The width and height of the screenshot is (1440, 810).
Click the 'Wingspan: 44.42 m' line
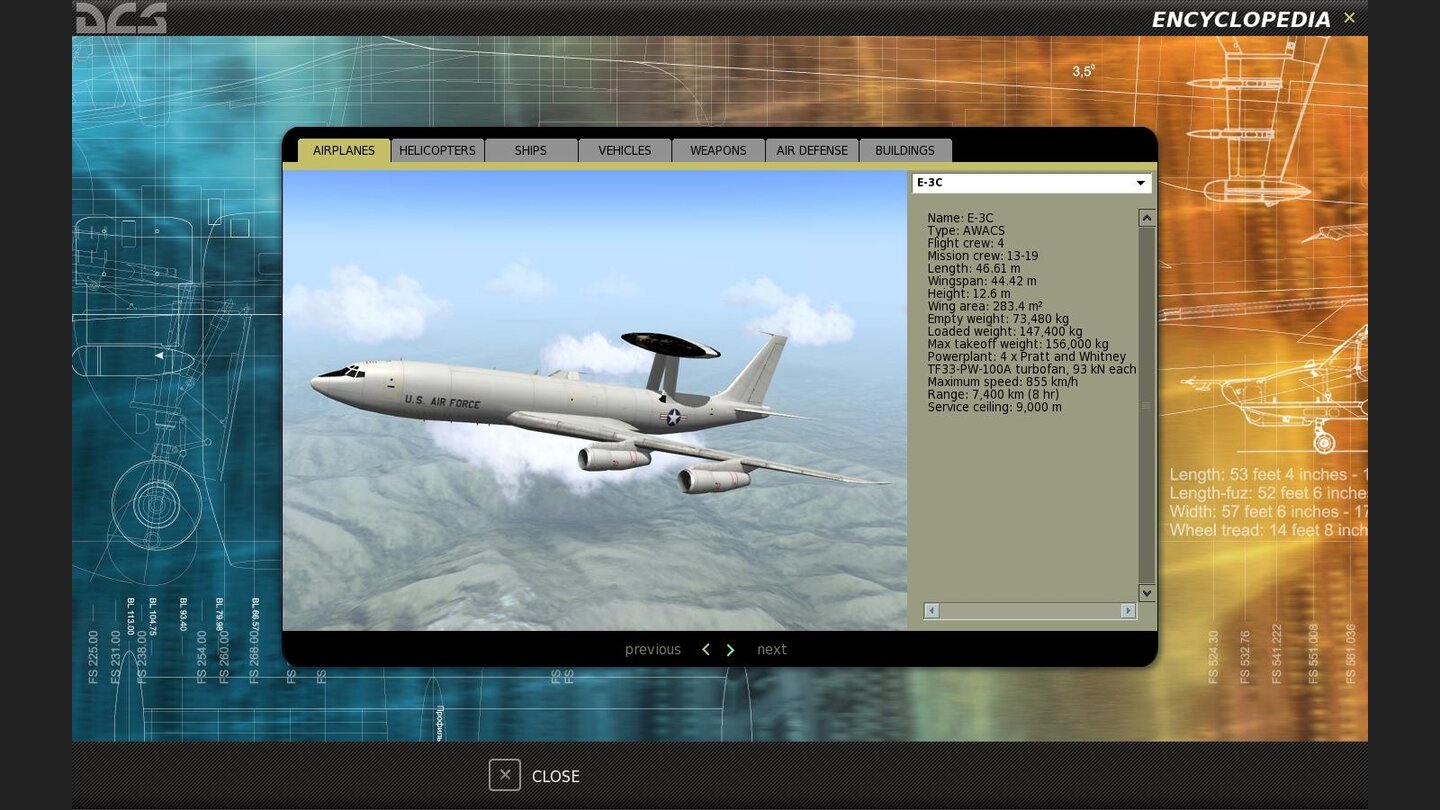pyautogui.click(x=982, y=281)
